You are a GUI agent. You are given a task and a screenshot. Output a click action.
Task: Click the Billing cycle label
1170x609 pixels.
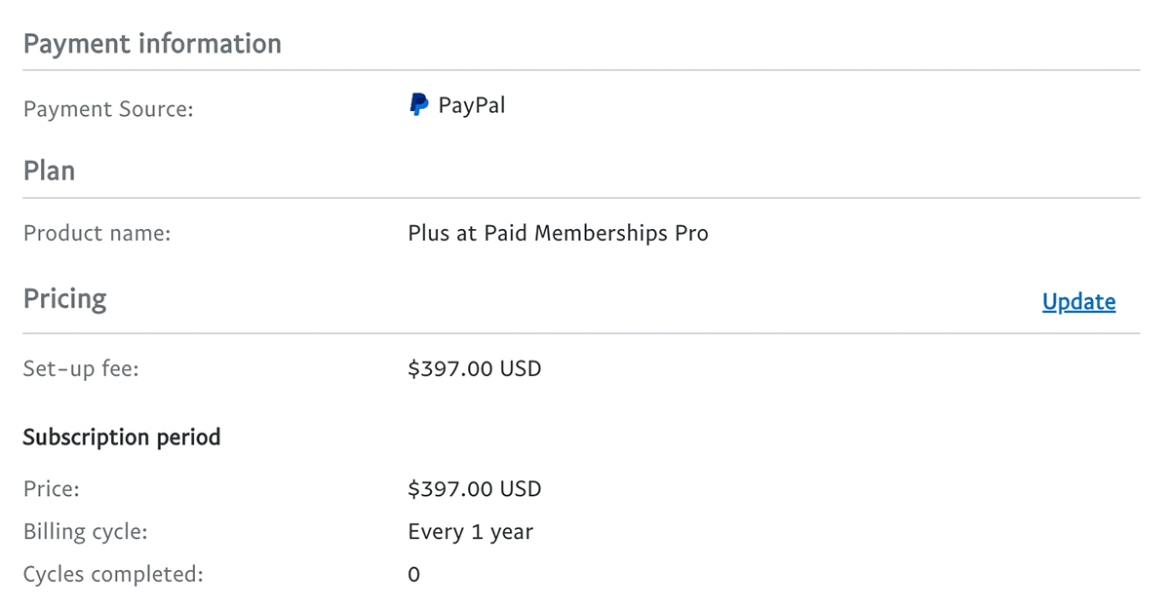tap(84, 531)
